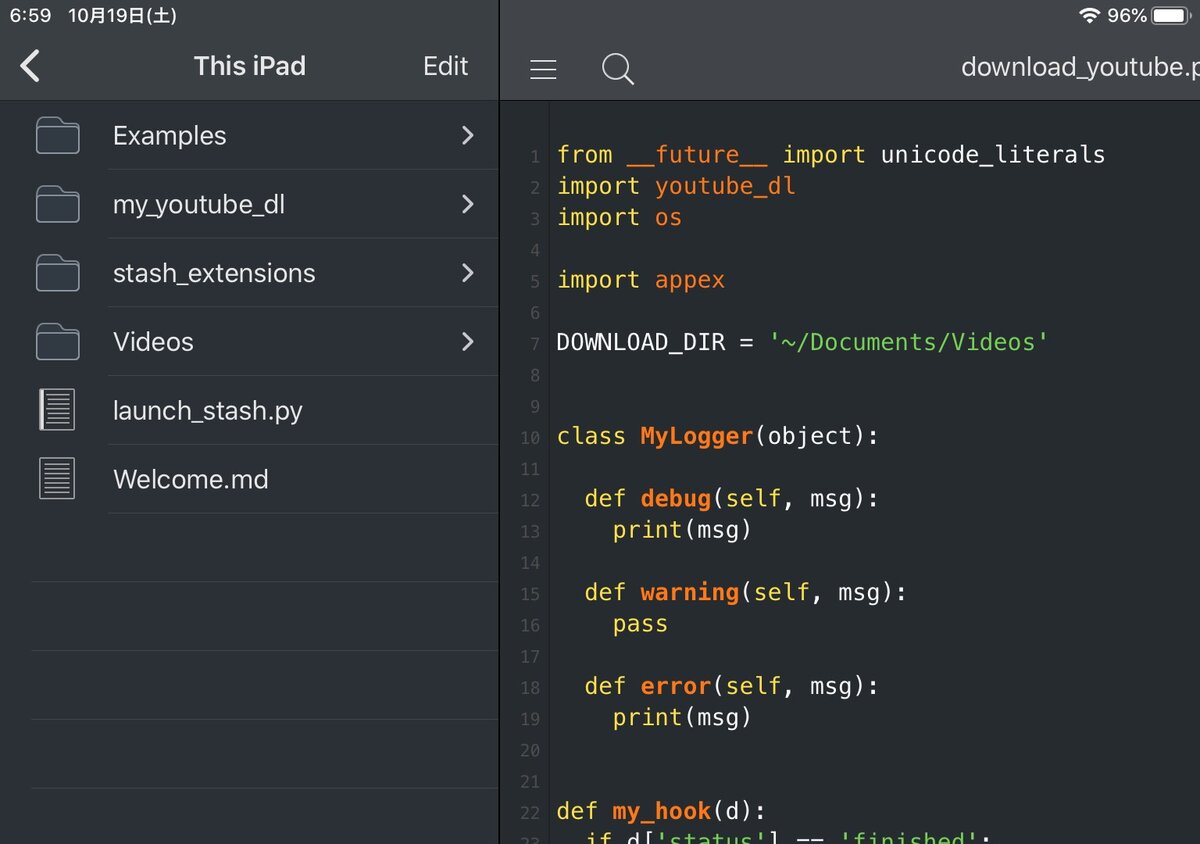Viewport: 1200px width, 844px height.
Task: Click the class MyLogger code line
Action: [717, 437]
